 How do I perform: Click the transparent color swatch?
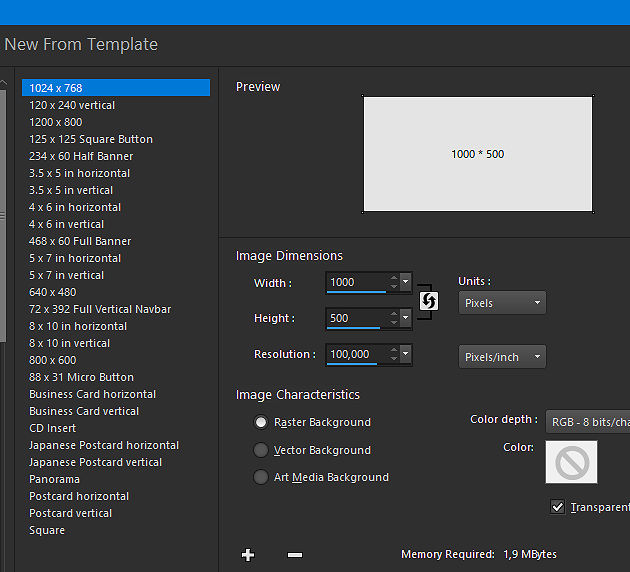(571, 463)
